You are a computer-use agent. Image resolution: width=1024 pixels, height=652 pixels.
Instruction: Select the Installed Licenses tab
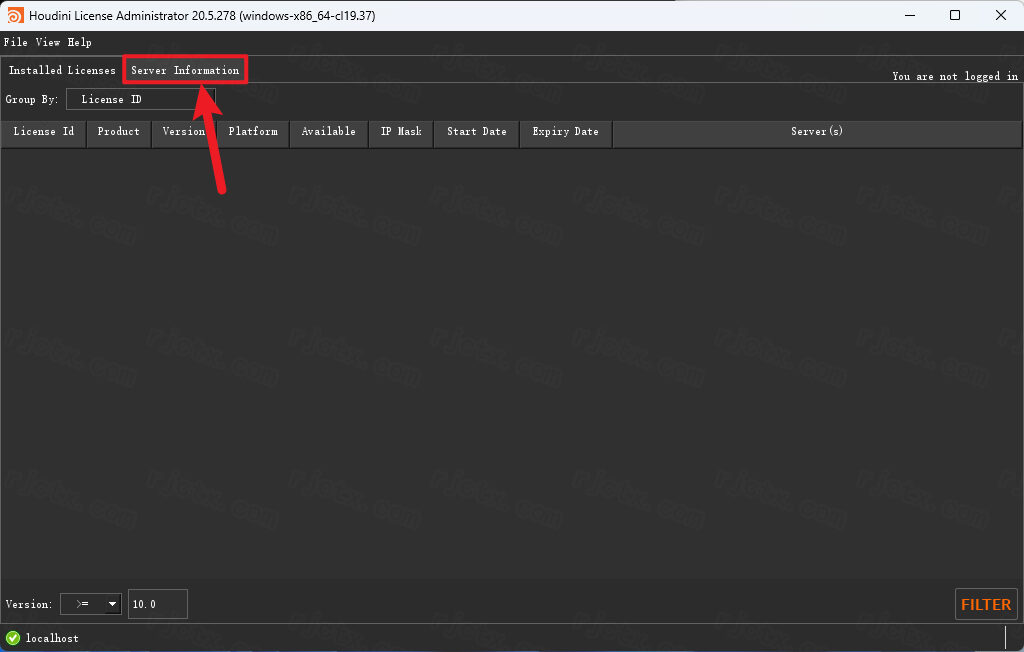62,71
